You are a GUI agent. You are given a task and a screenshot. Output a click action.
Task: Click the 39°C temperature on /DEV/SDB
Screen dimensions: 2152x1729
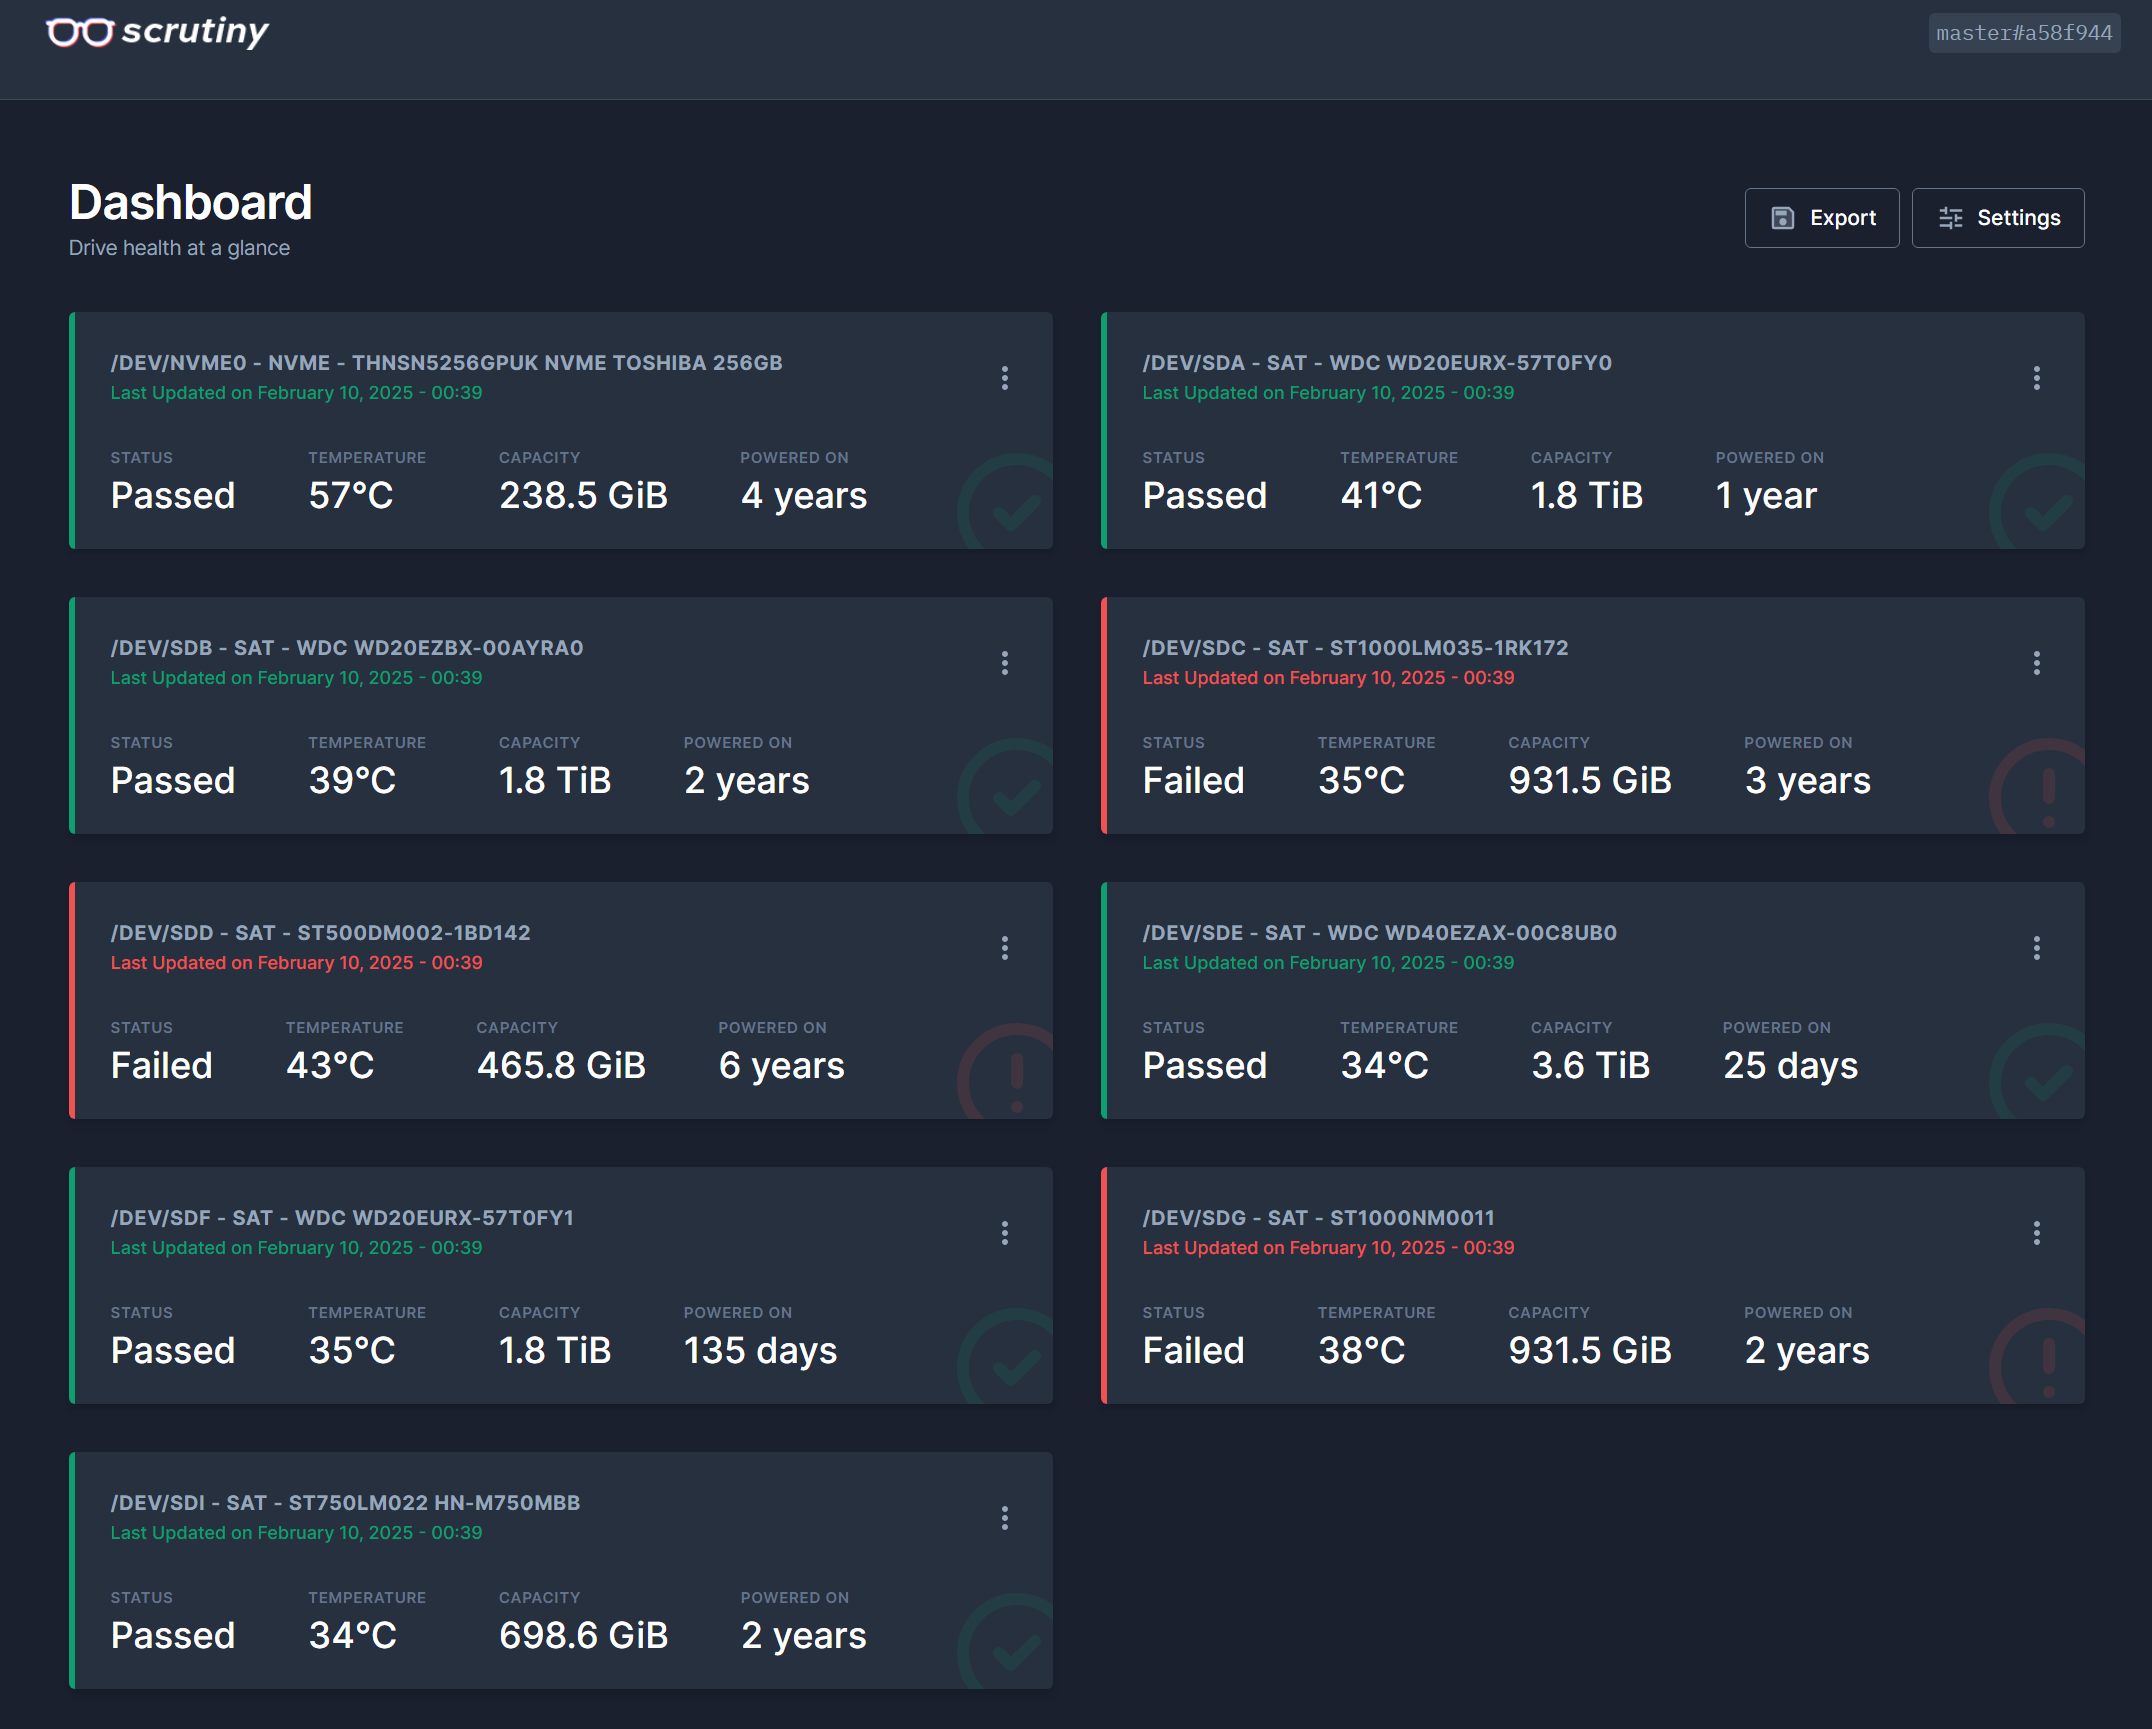(x=352, y=781)
